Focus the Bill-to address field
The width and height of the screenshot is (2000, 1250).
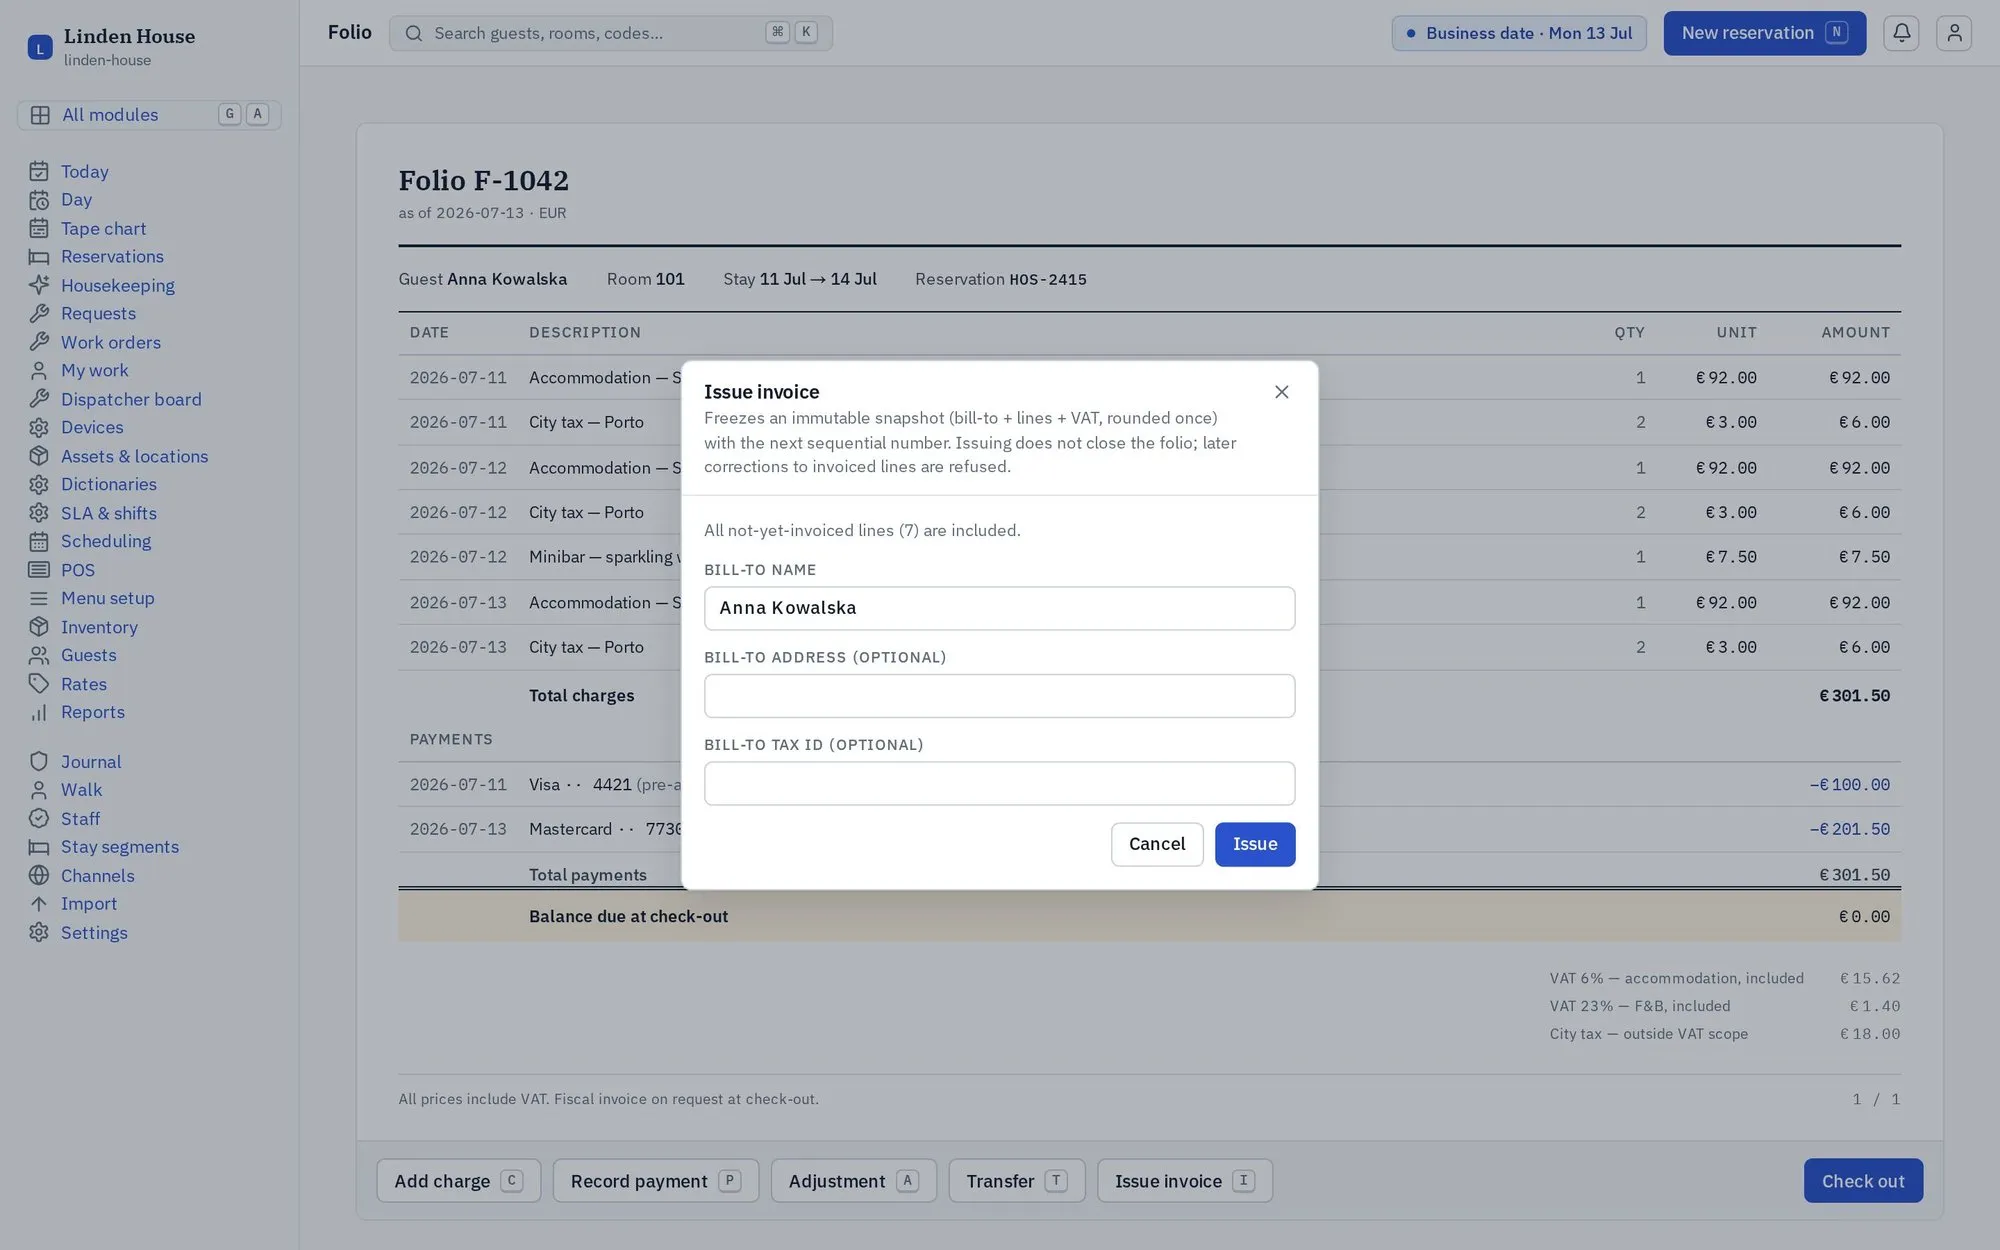(x=999, y=696)
